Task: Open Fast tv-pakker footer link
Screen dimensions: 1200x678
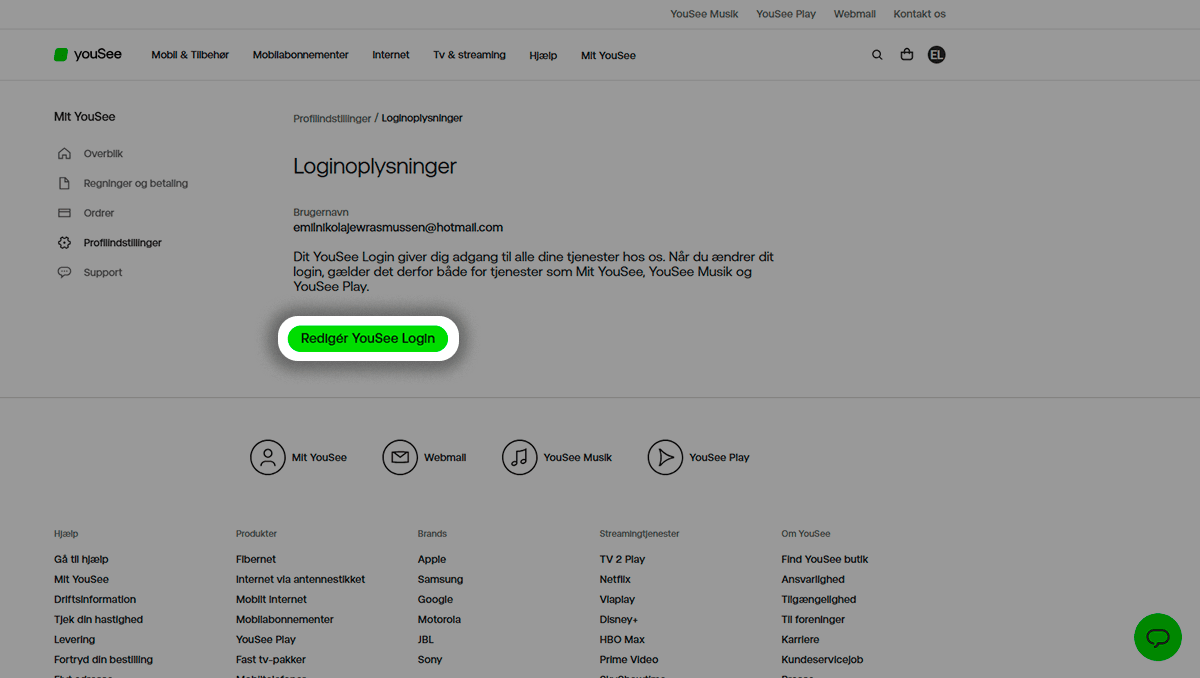Action: (271, 659)
